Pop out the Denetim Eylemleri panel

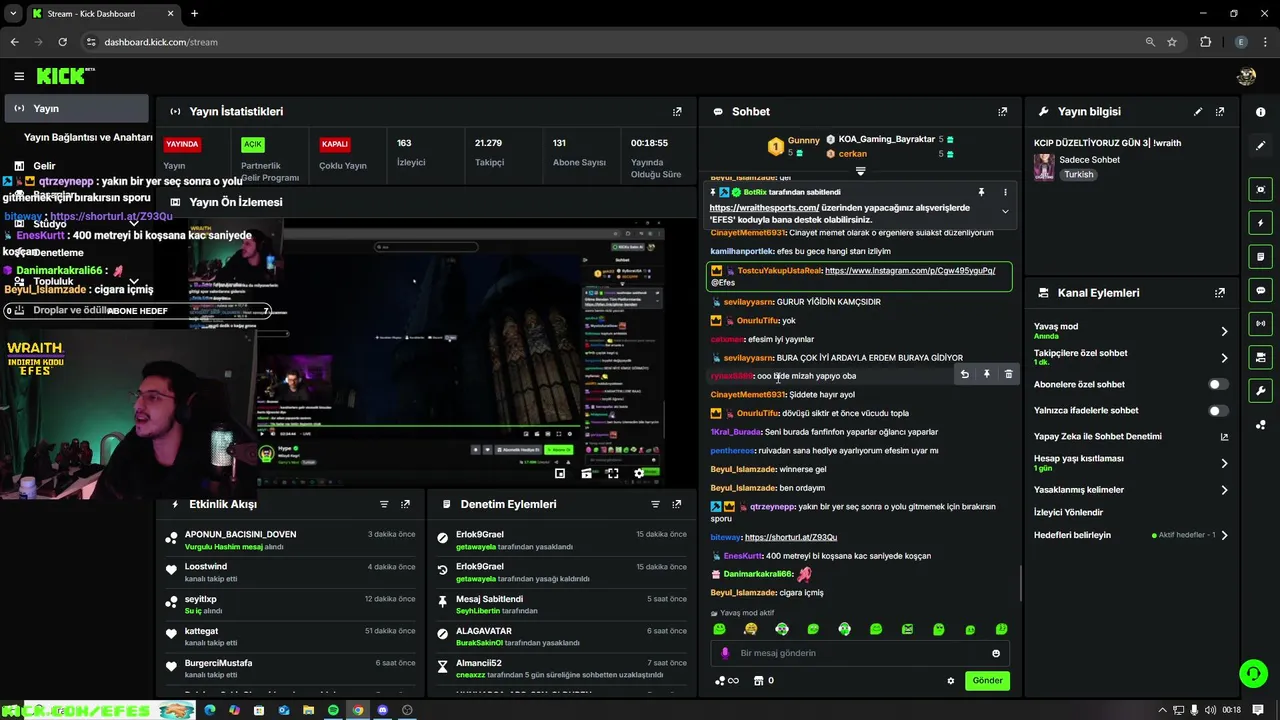point(677,504)
